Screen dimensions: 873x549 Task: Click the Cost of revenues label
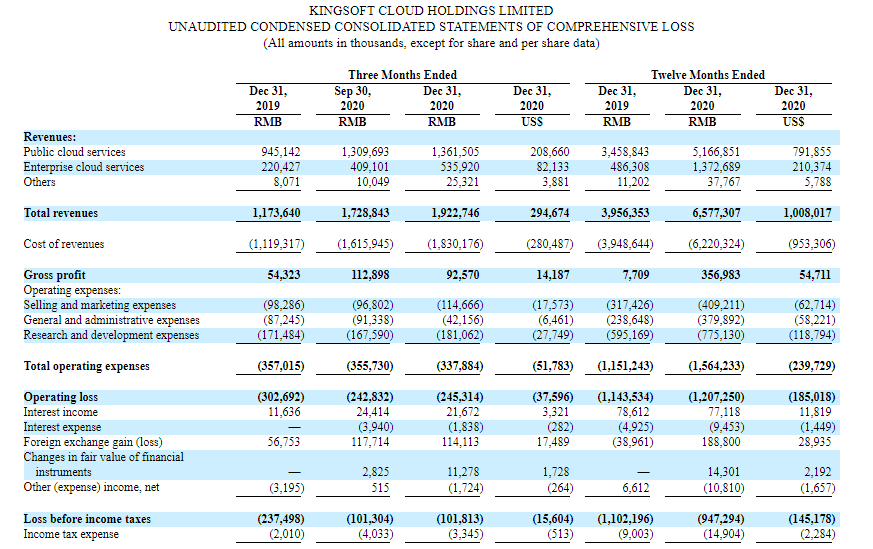pos(63,244)
